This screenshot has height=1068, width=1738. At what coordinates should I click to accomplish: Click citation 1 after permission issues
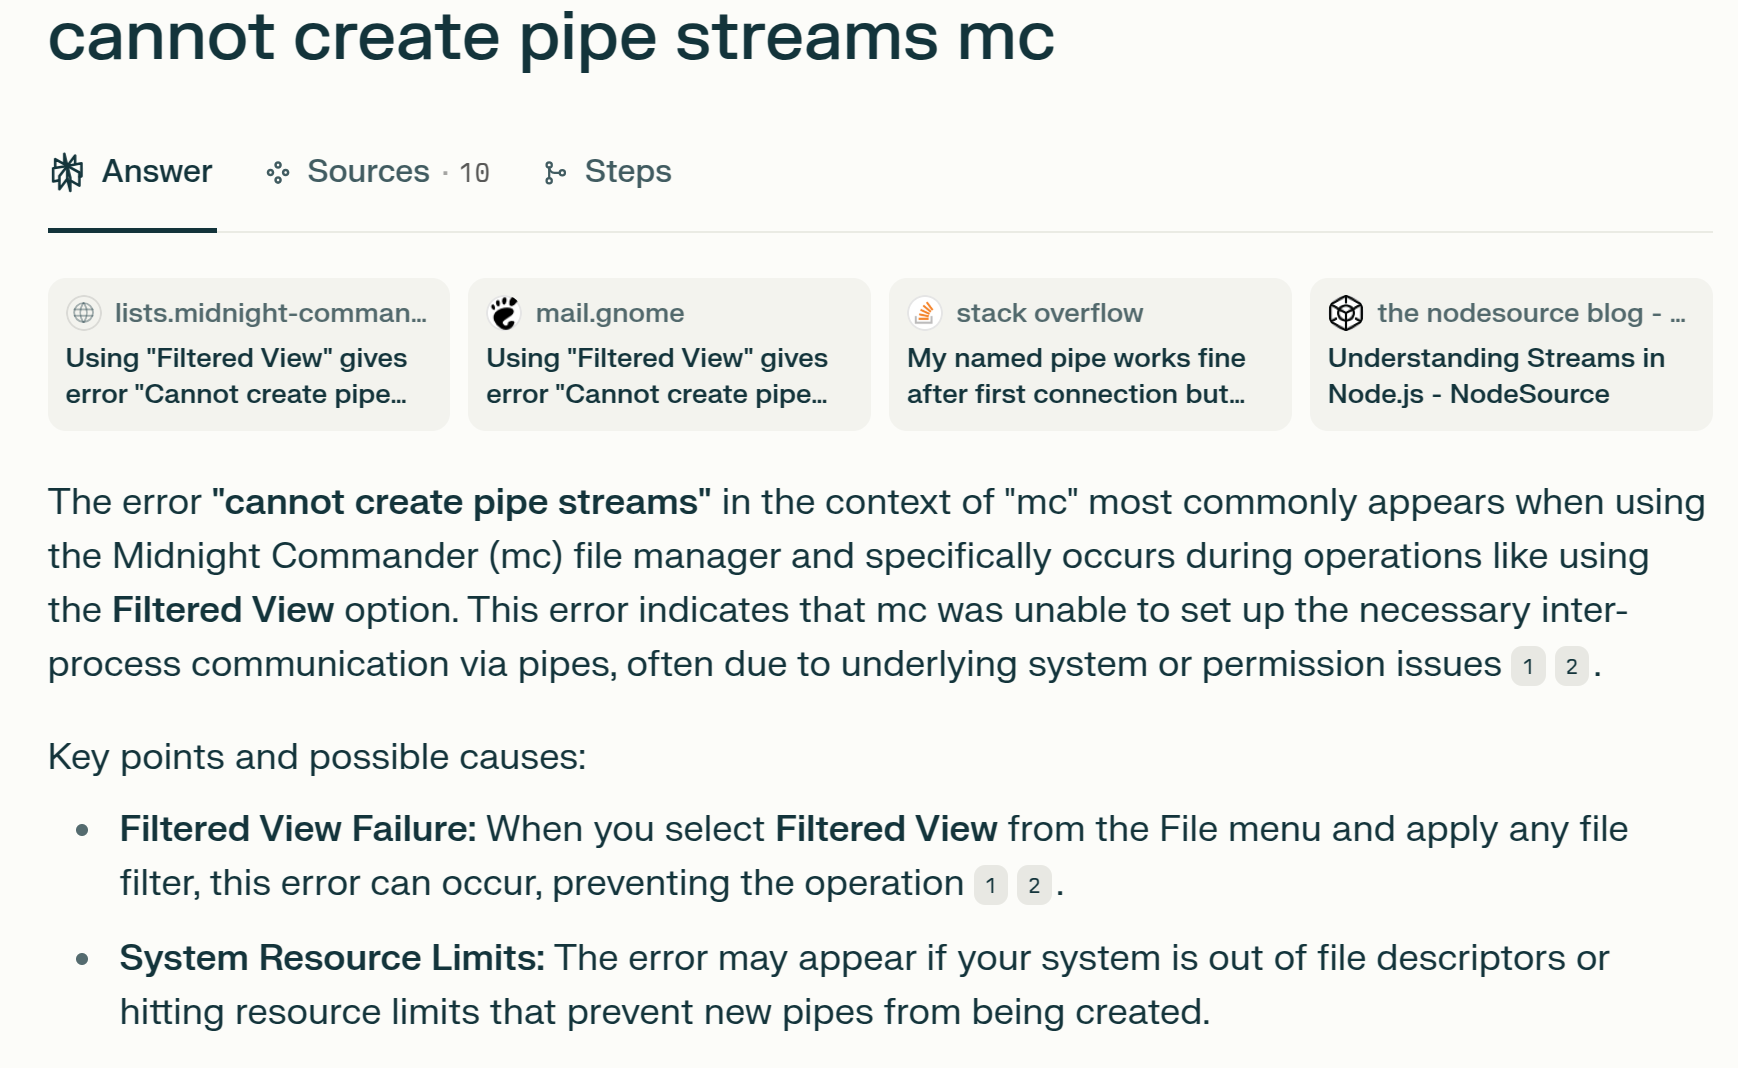tap(1528, 667)
